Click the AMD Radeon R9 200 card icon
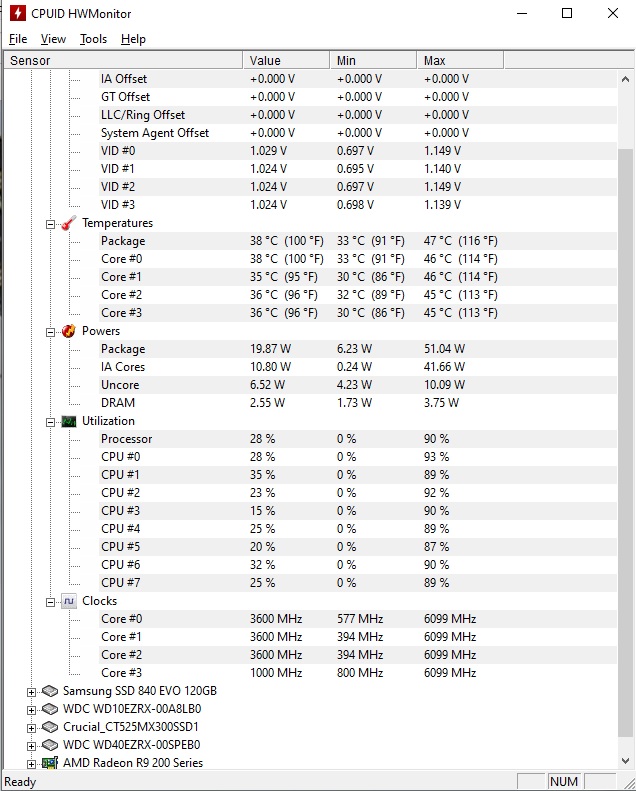636x791 pixels. click(49, 763)
